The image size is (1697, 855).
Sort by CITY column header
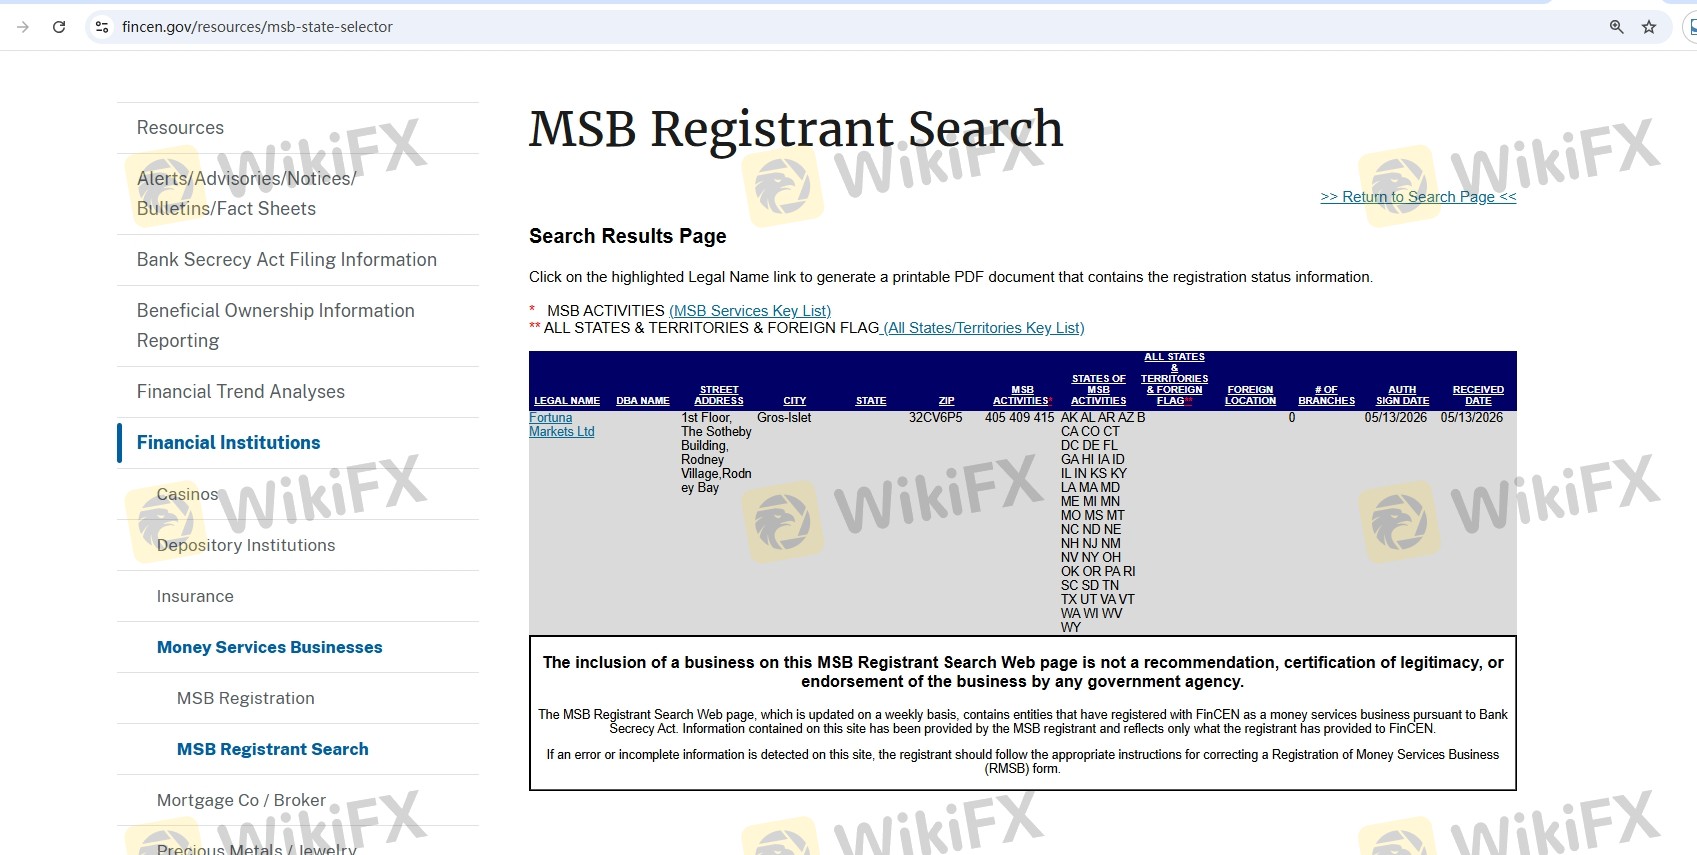pyautogui.click(x=795, y=401)
